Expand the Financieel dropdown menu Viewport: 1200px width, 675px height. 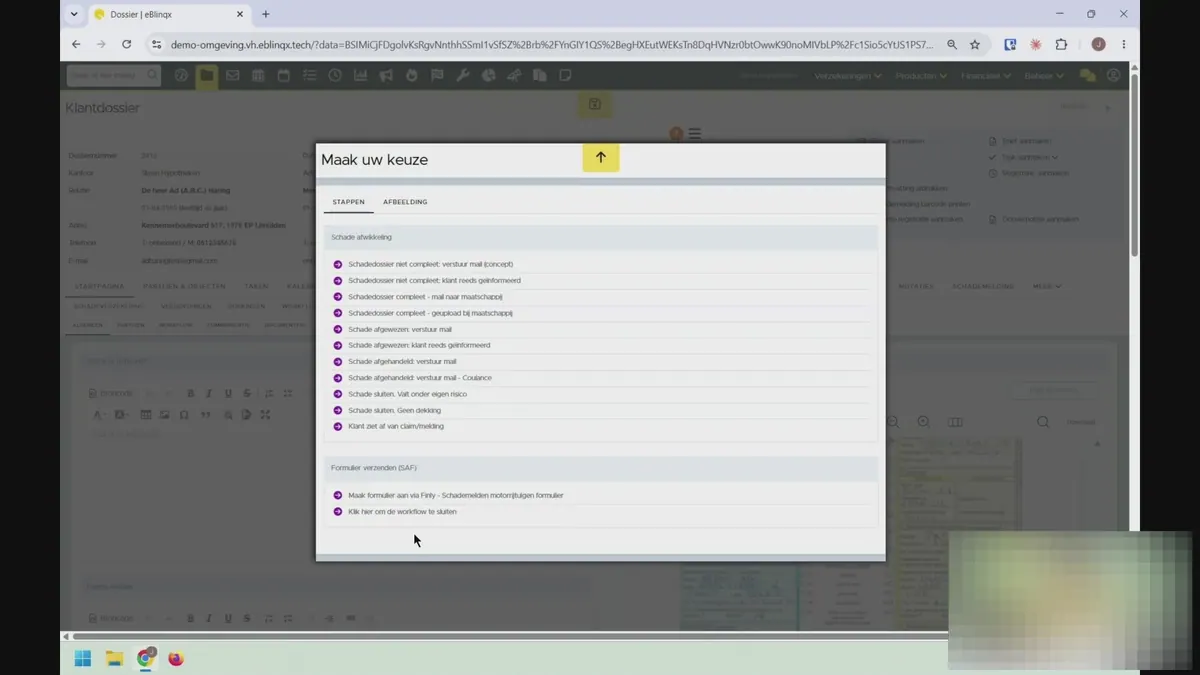(x=986, y=76)
